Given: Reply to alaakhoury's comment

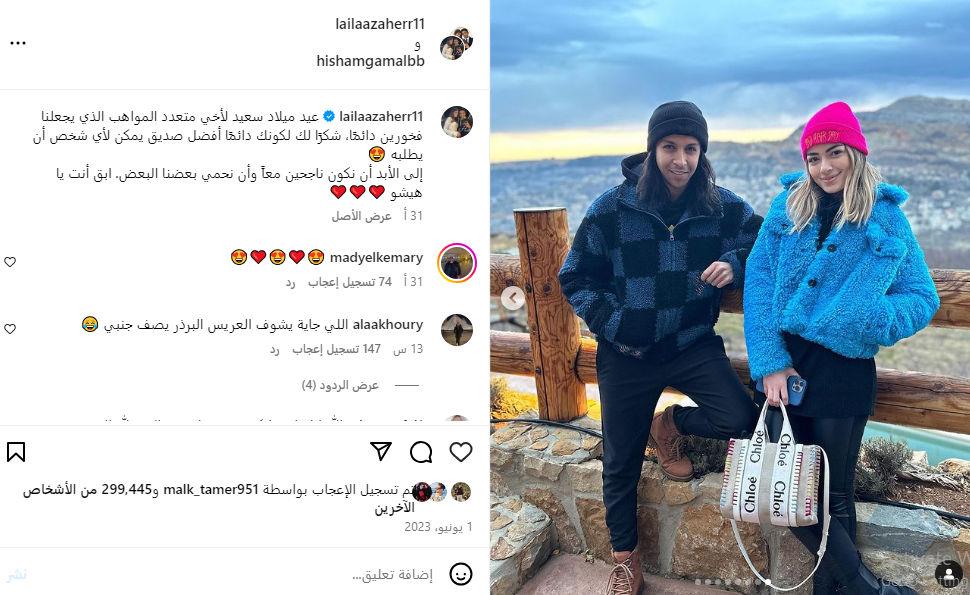Looking at the screenshot, I should click(x=275, y=350).
